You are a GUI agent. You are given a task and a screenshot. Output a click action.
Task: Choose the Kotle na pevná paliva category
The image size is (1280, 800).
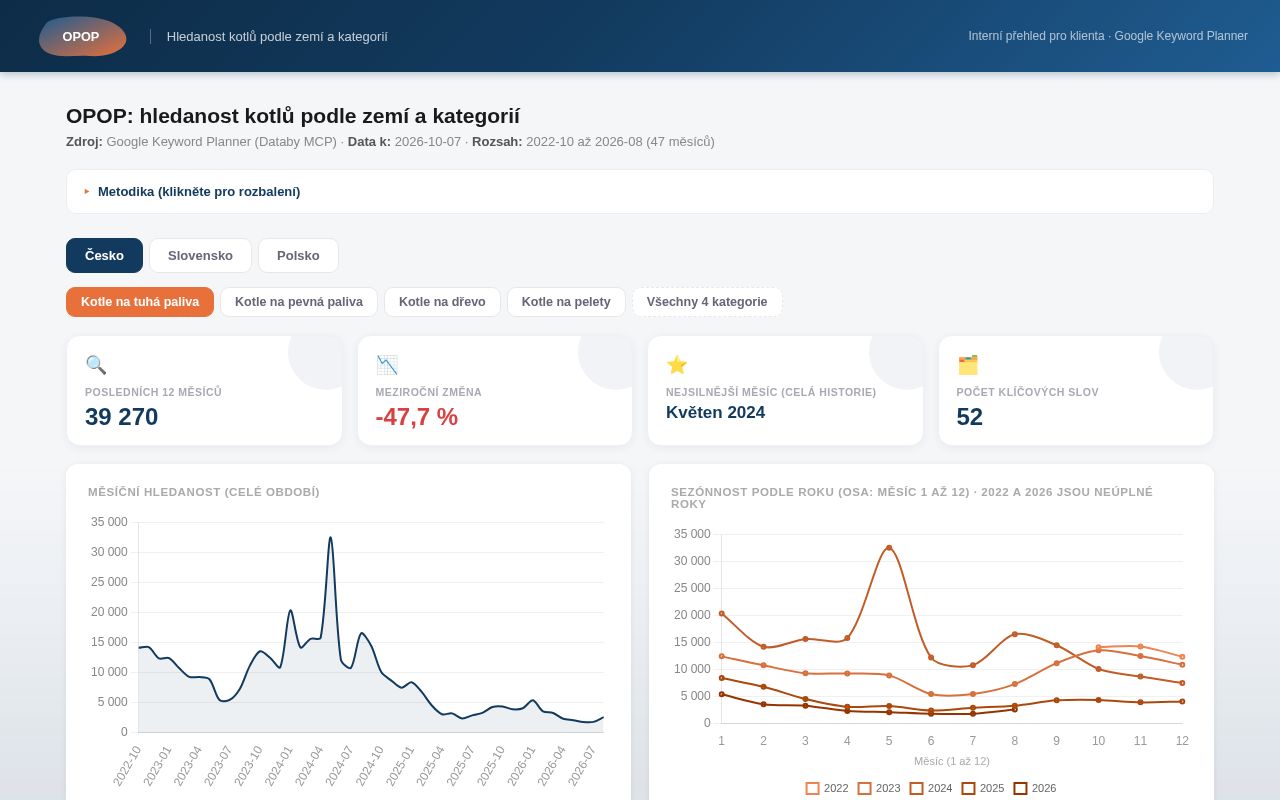pyautogui.click(x=299, y=302)
